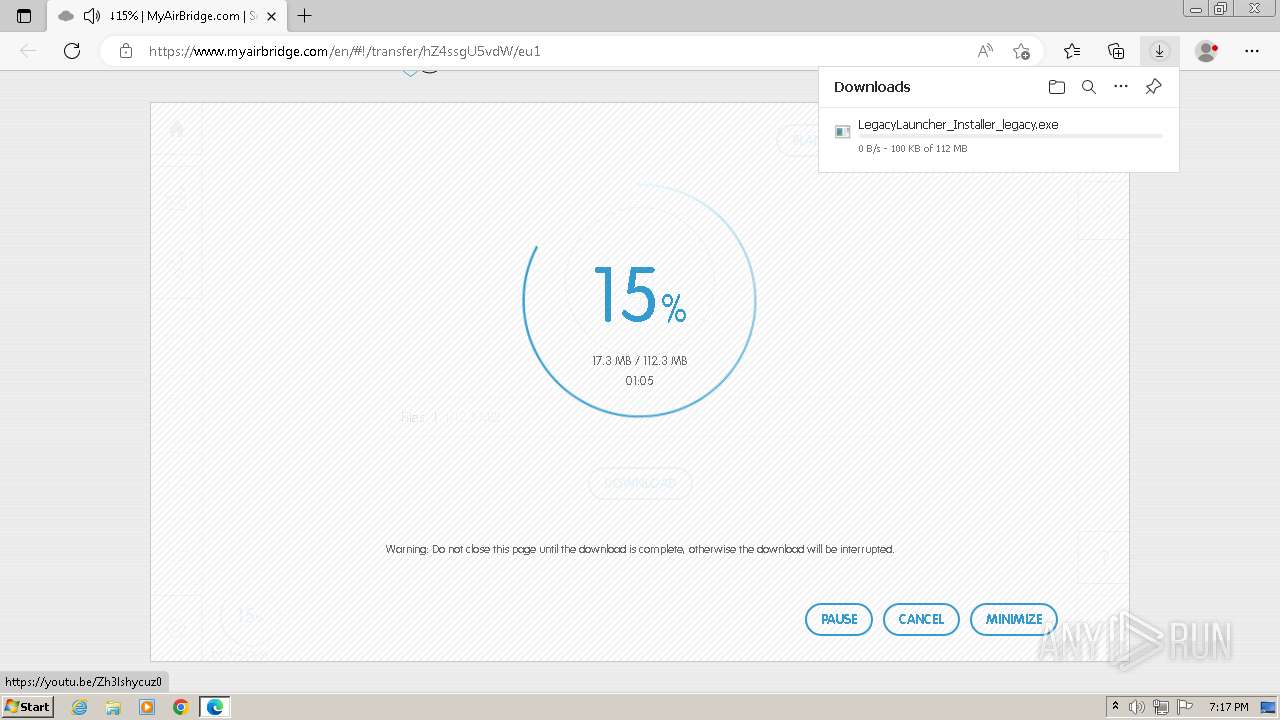The height and width of the screenshot is (720, 1280).
Task: Open the Windows Start menu
Action: [x=28, y=707]
